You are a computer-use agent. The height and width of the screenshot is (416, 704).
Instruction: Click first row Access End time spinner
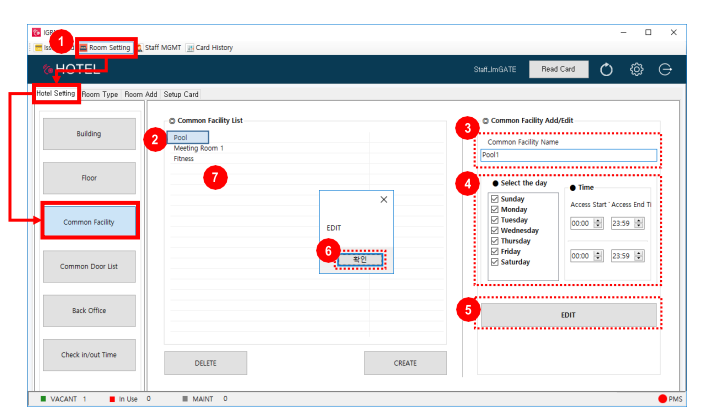pos(628,223)
